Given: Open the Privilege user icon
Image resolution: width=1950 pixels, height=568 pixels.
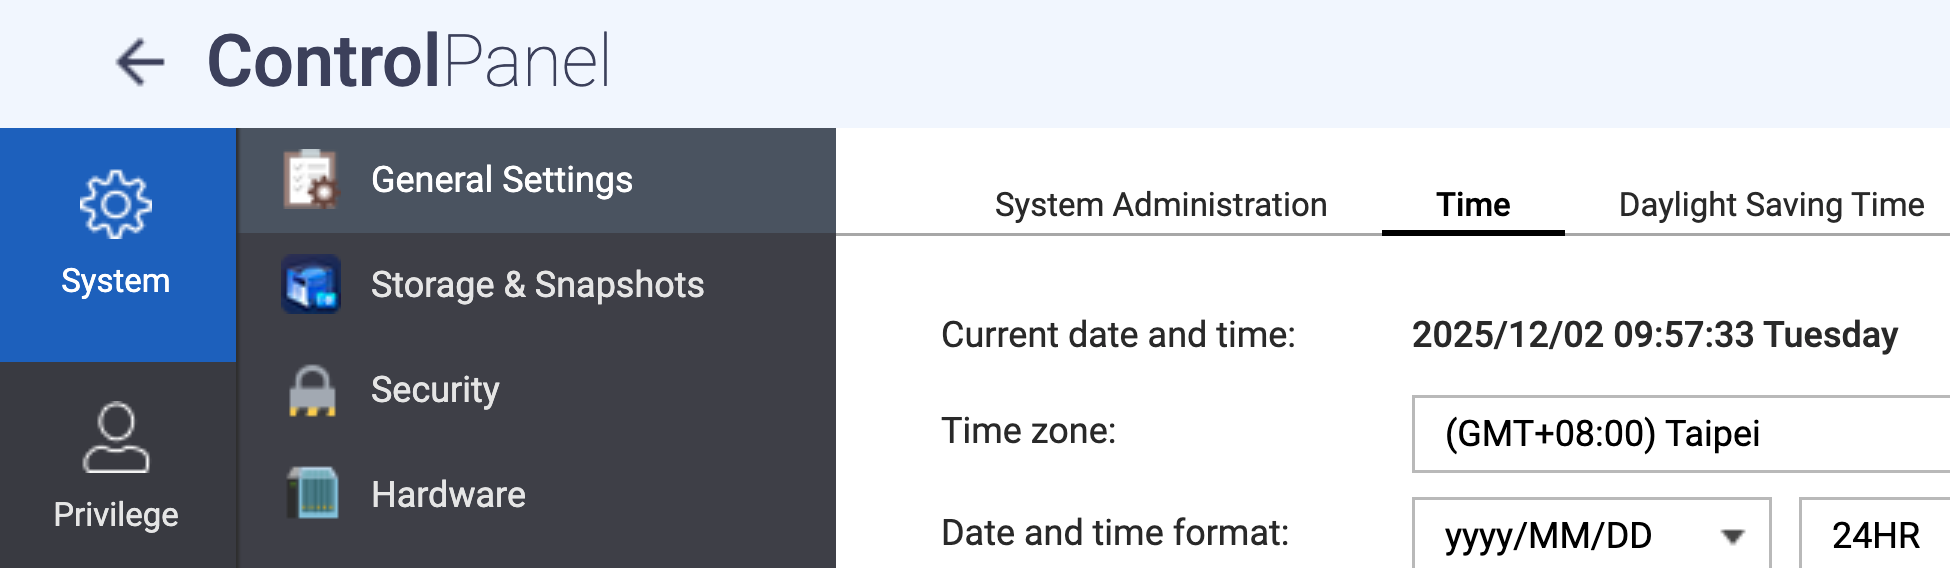Looking at the screenshot, I should (116, 437).
